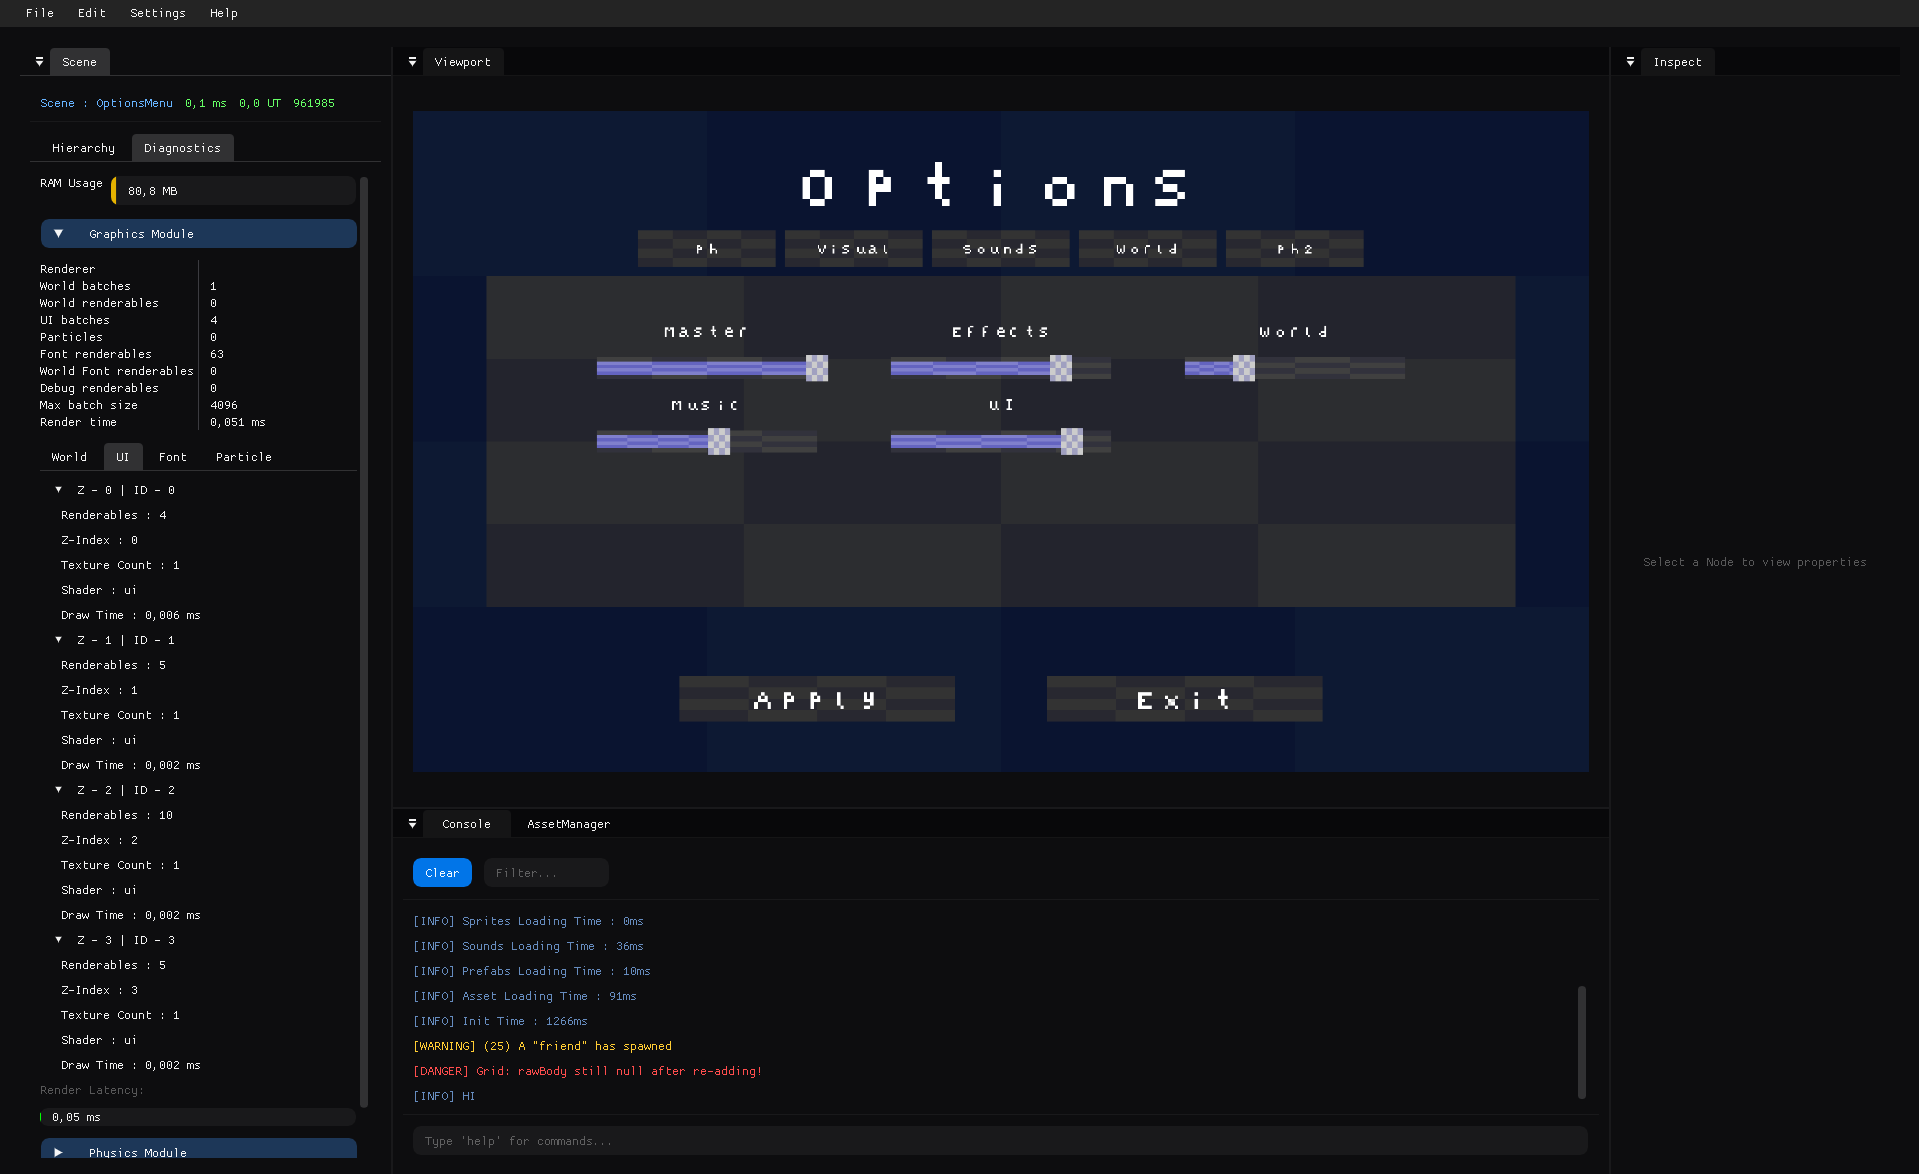Open the Settings menu
The width and height of the screenshot is (1919, 1174).
[157, 13]
